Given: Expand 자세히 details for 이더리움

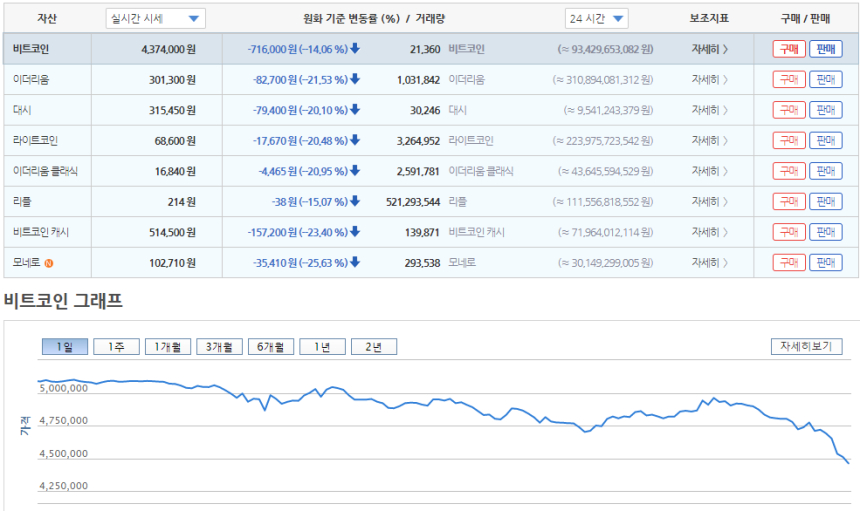Looking at the screenshot, I should [709, 80].
